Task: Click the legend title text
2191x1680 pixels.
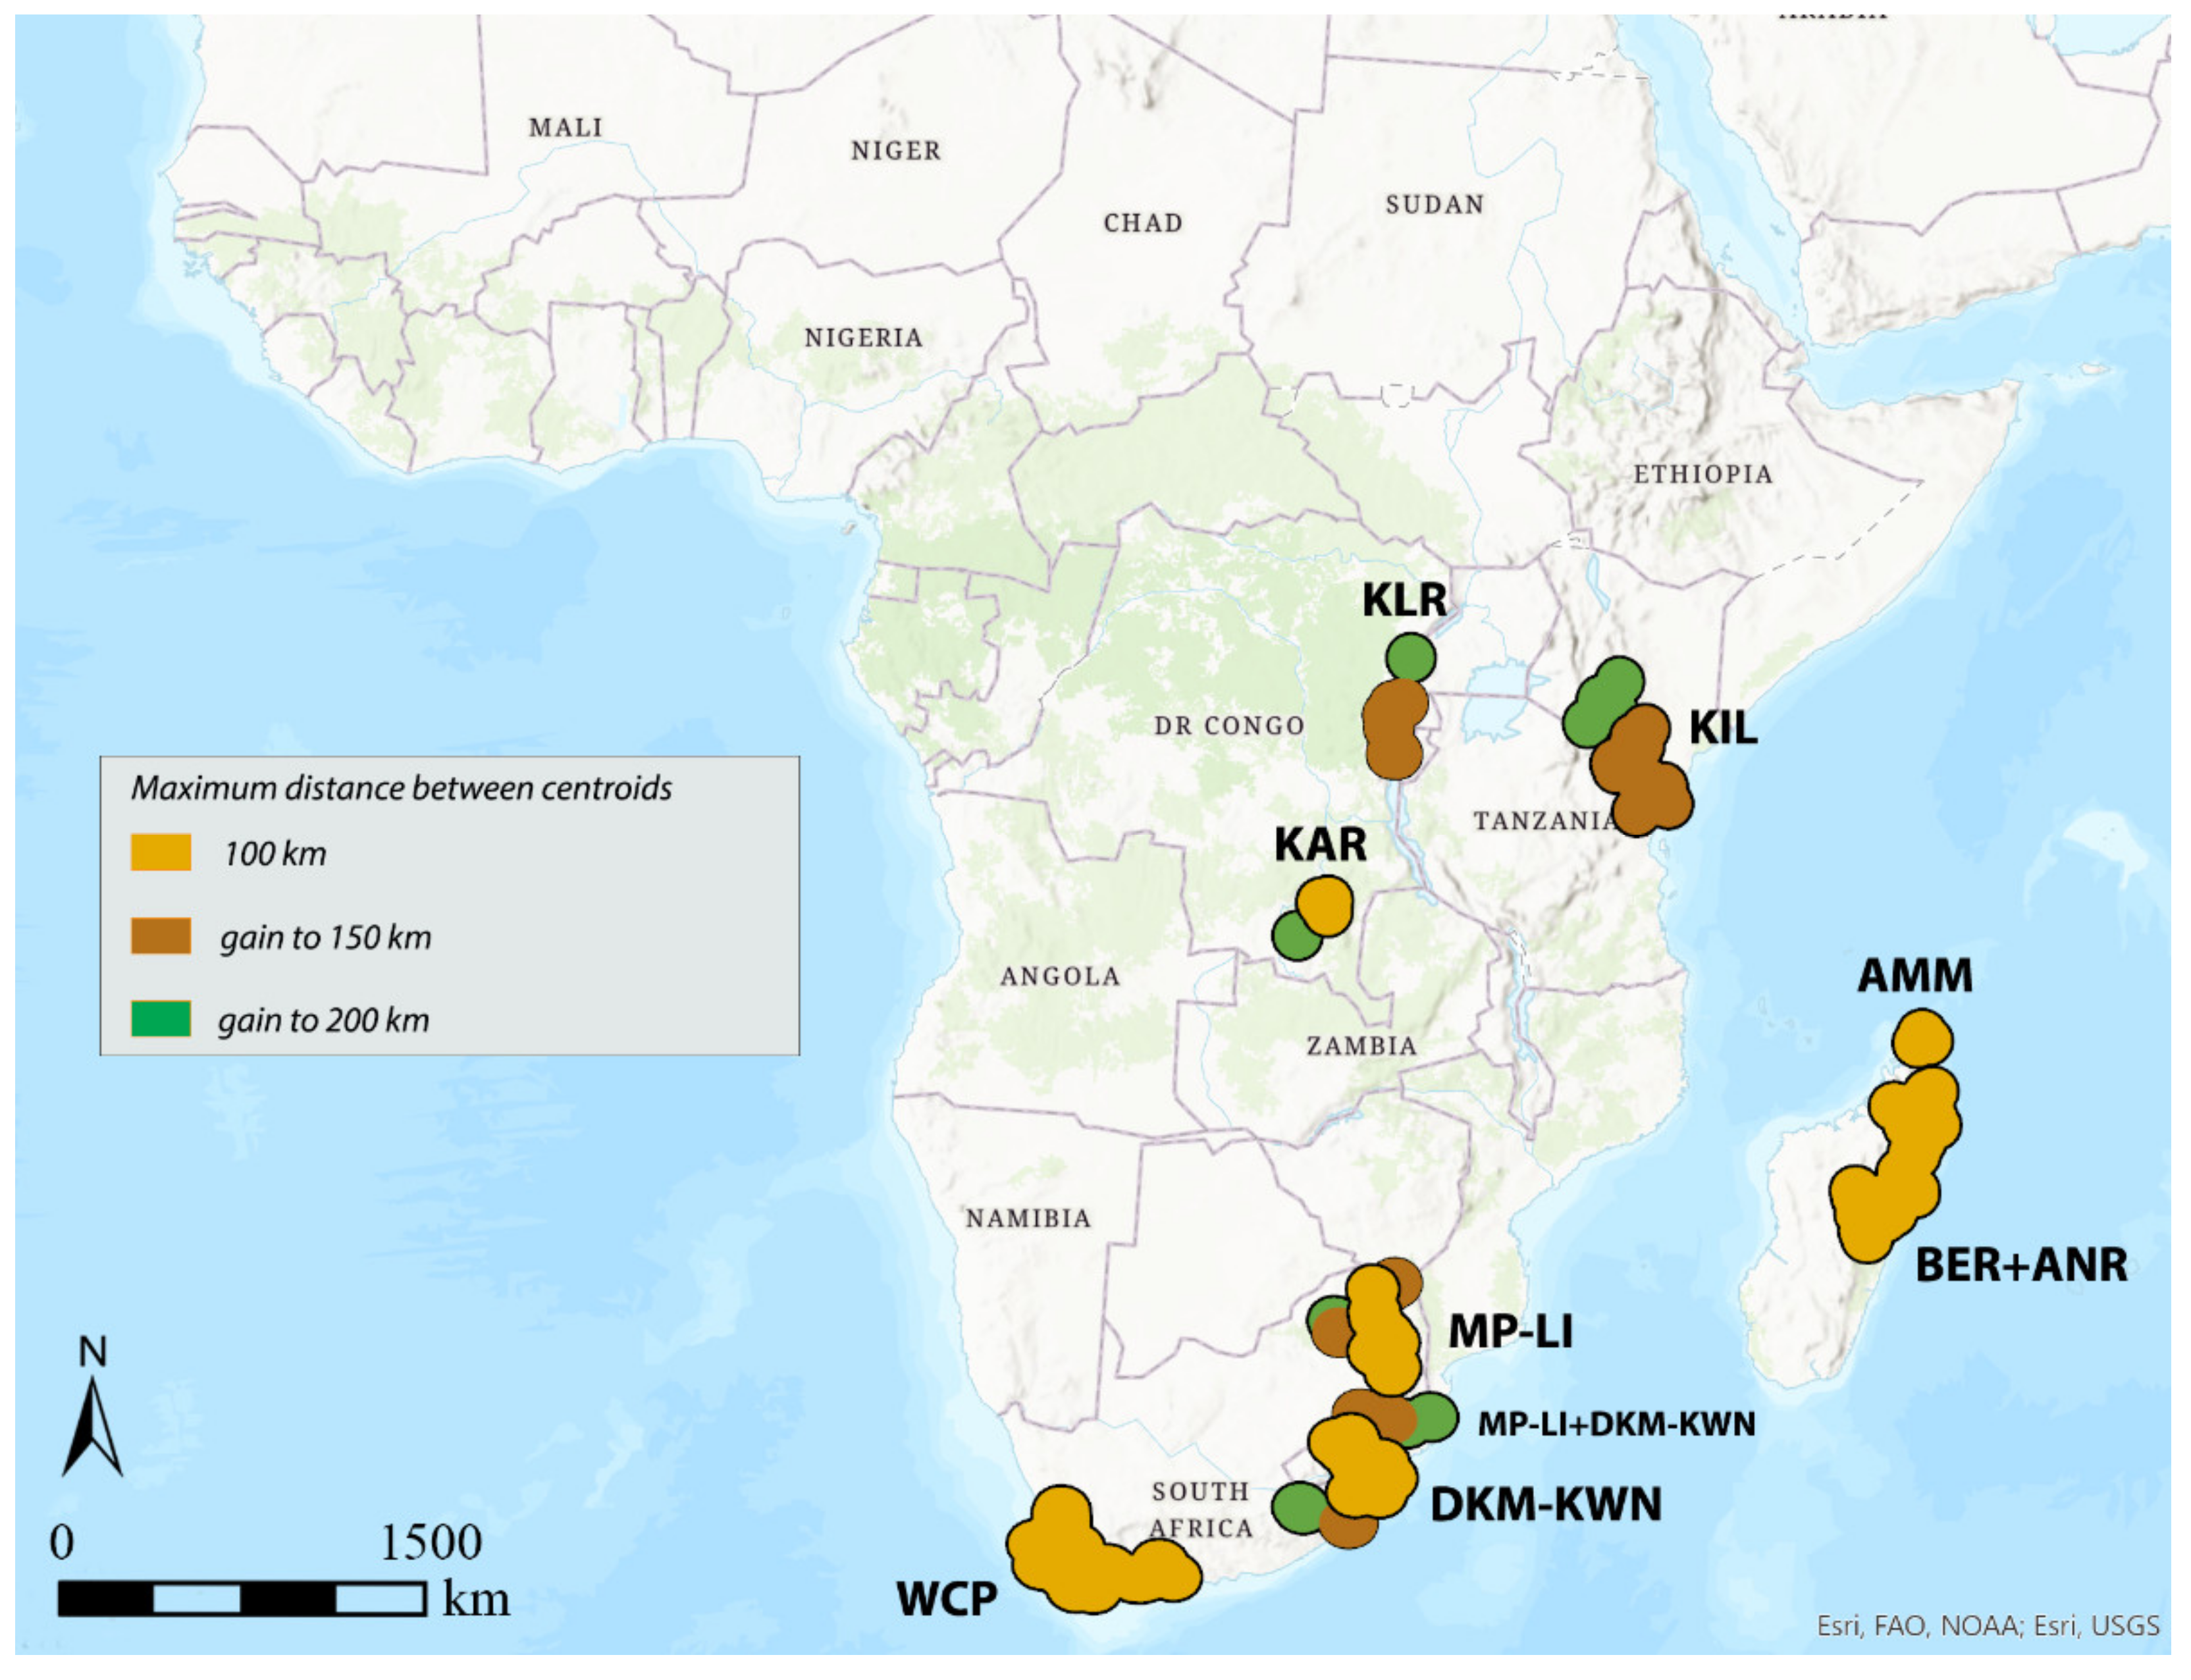Action: coord(401,788)
